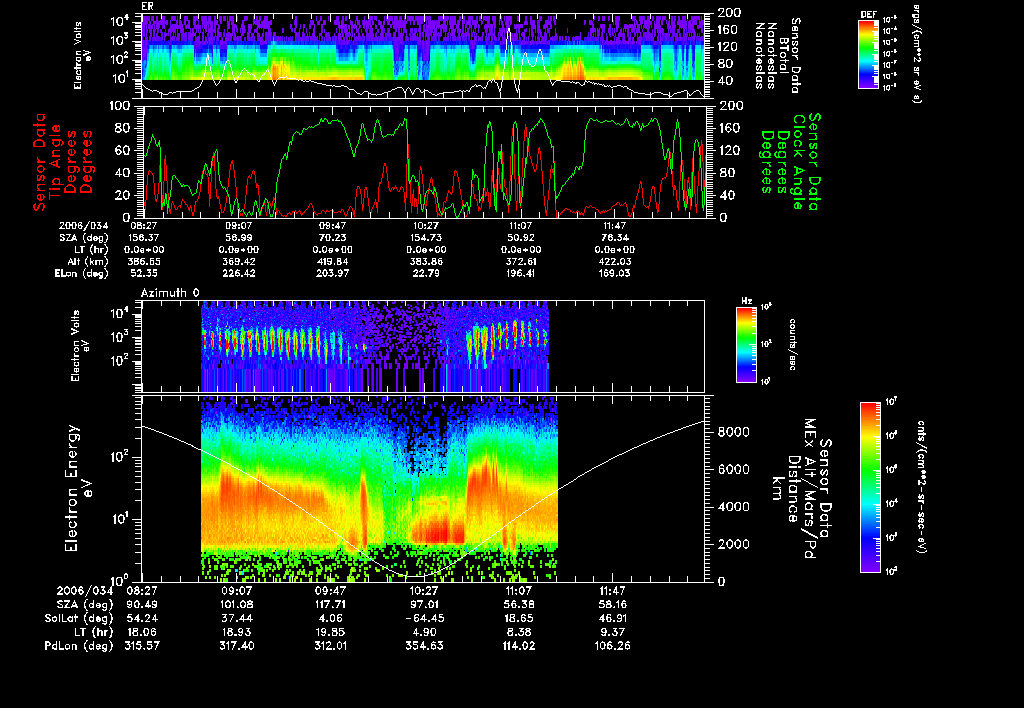Click the DEF color scale bar
Image resolution: width=1024 pixels, height=708 pixels.
tap(868, 54)
